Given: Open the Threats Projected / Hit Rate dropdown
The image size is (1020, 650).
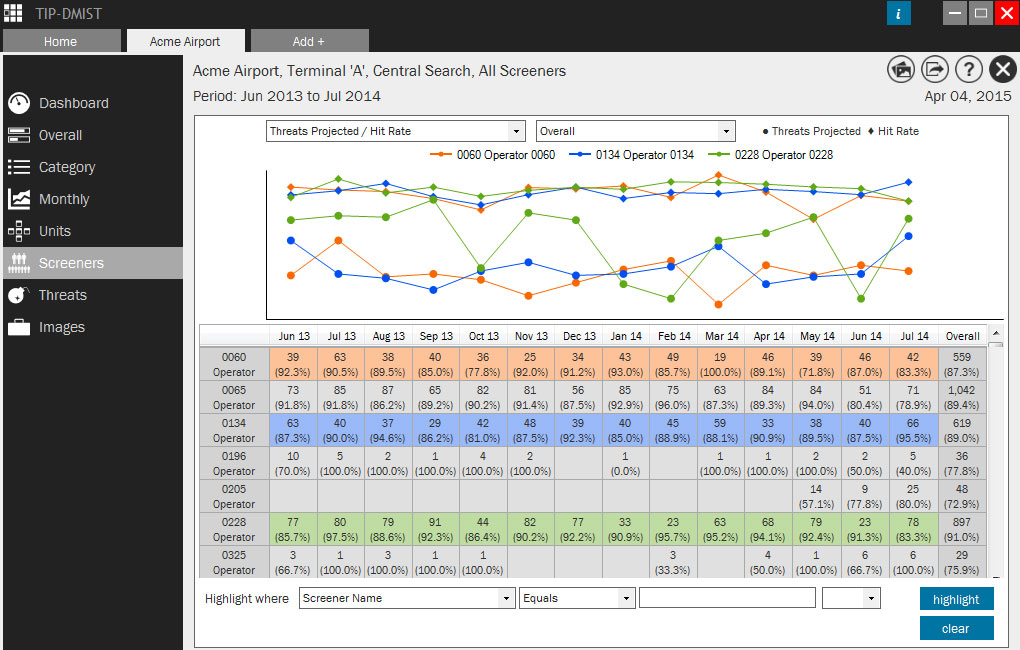Looking at the screenshot, I should click(395, 130).
